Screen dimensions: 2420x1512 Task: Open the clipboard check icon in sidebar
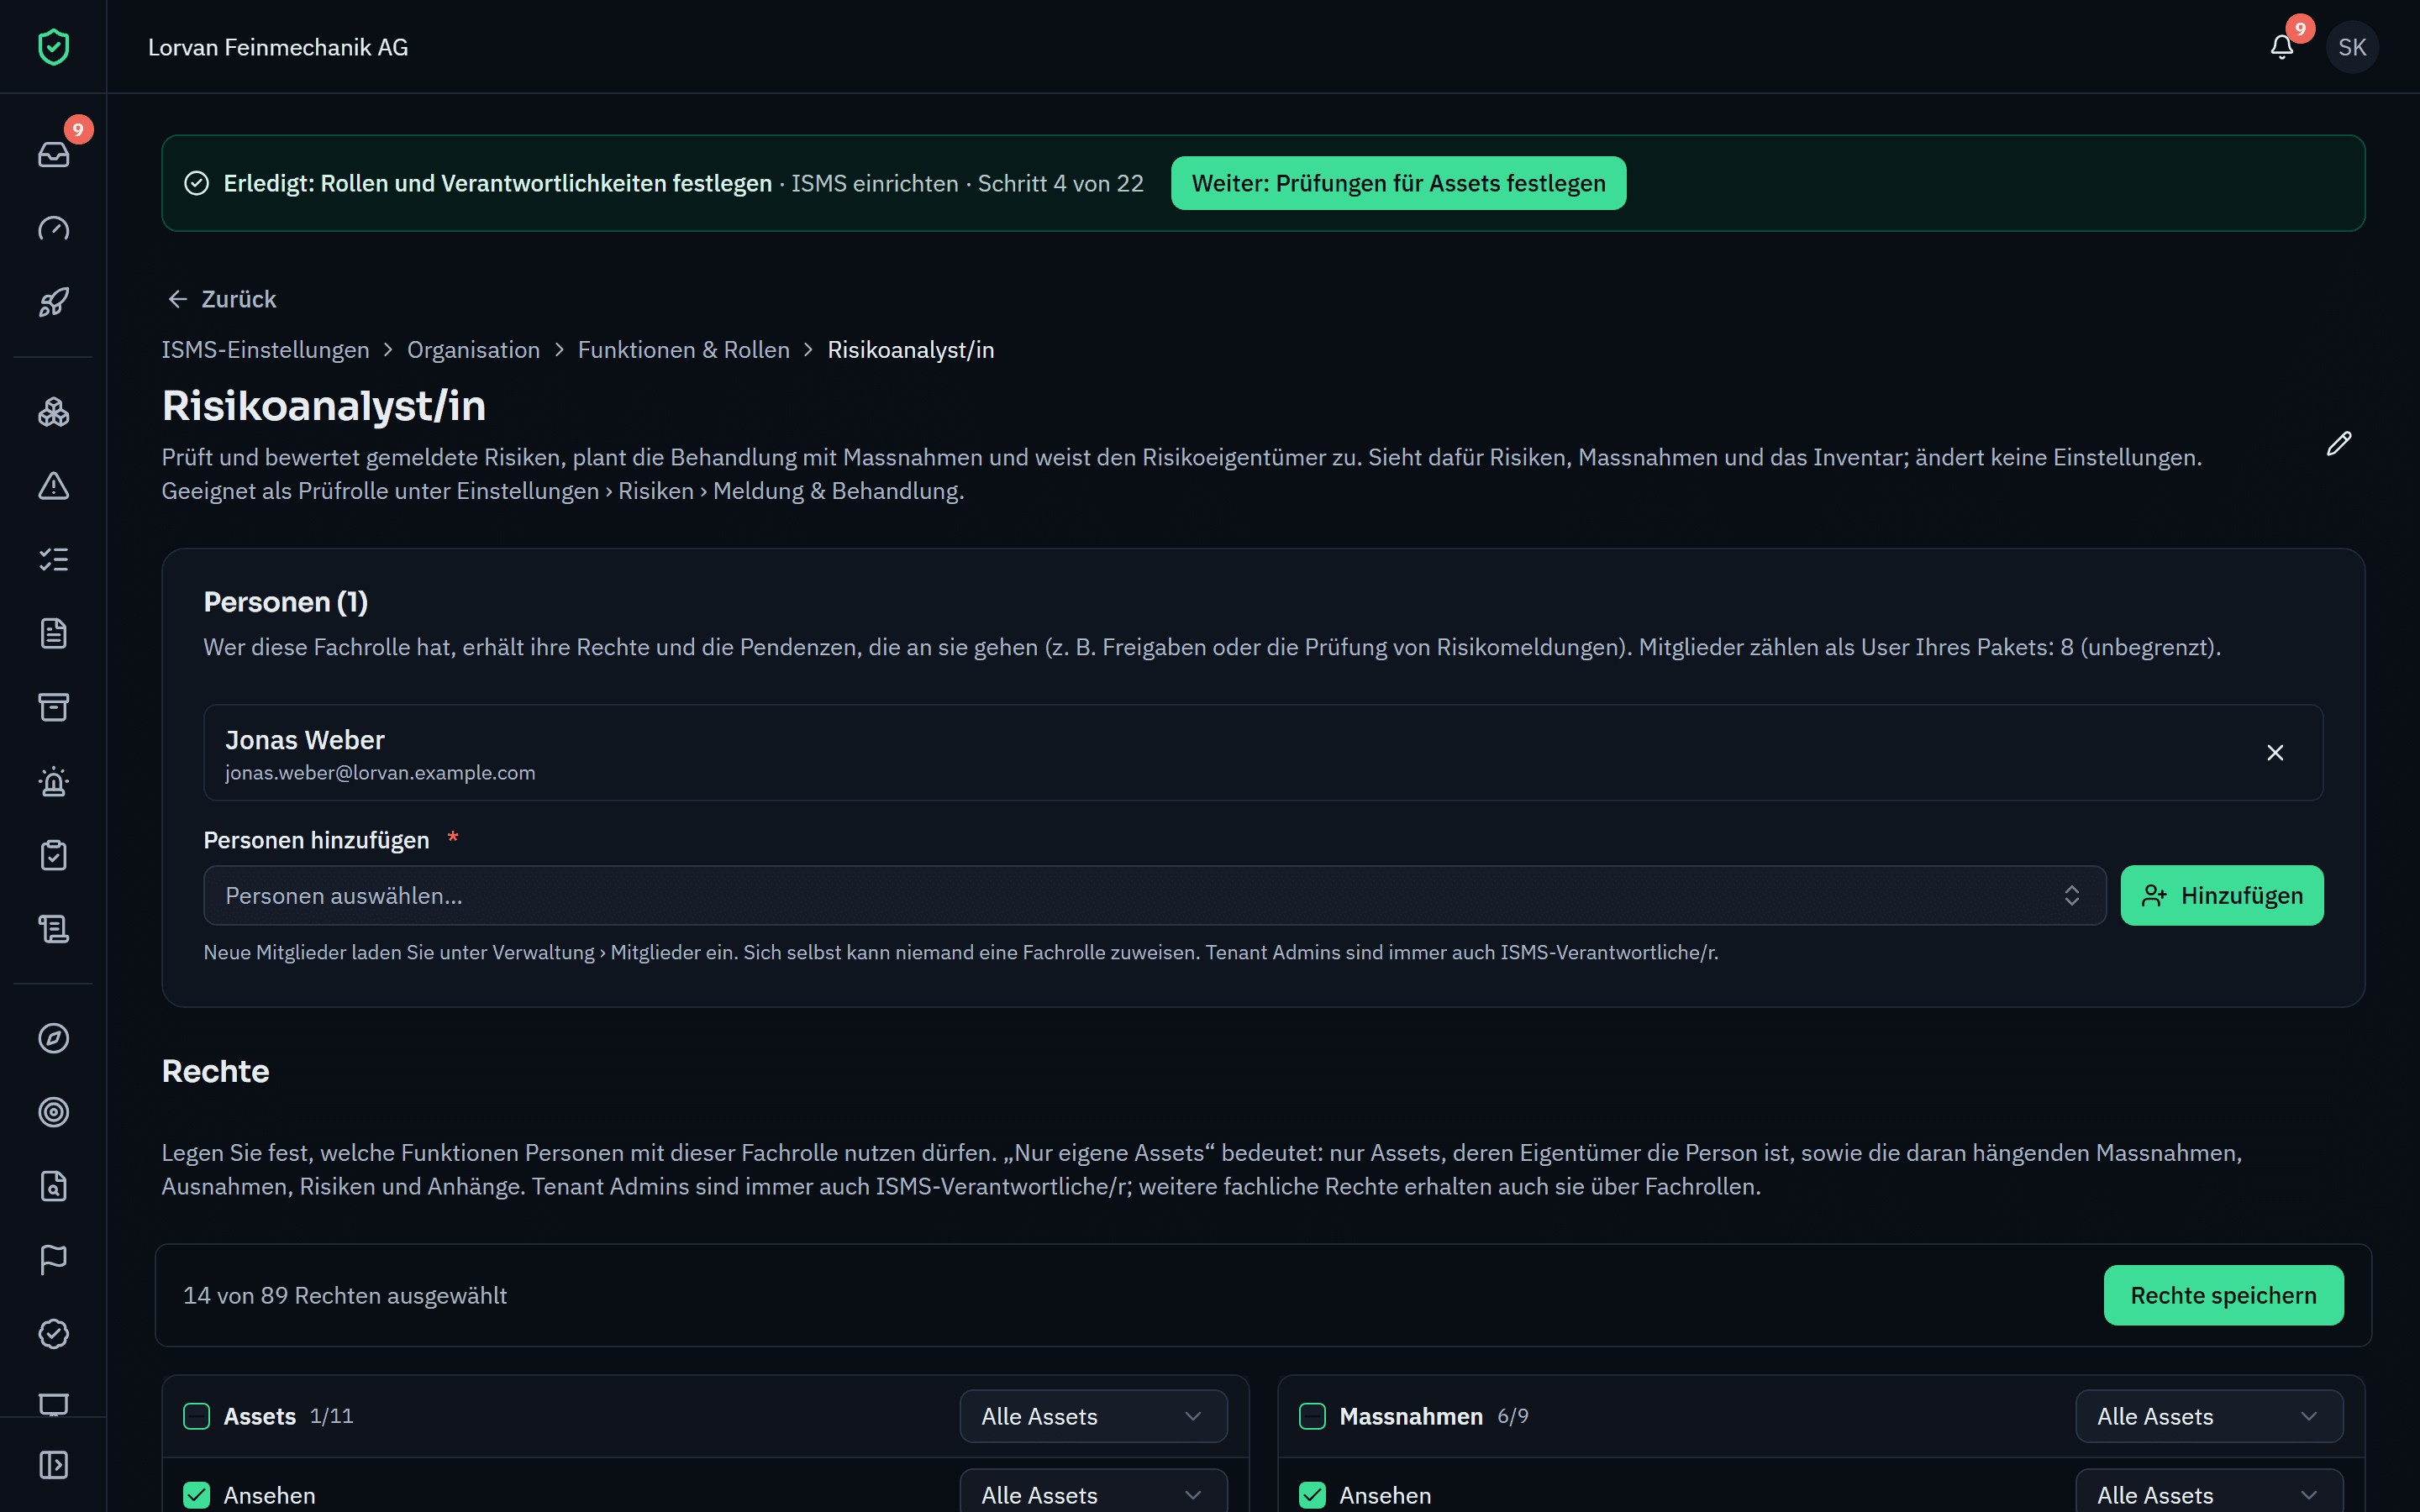click(53, 856)
